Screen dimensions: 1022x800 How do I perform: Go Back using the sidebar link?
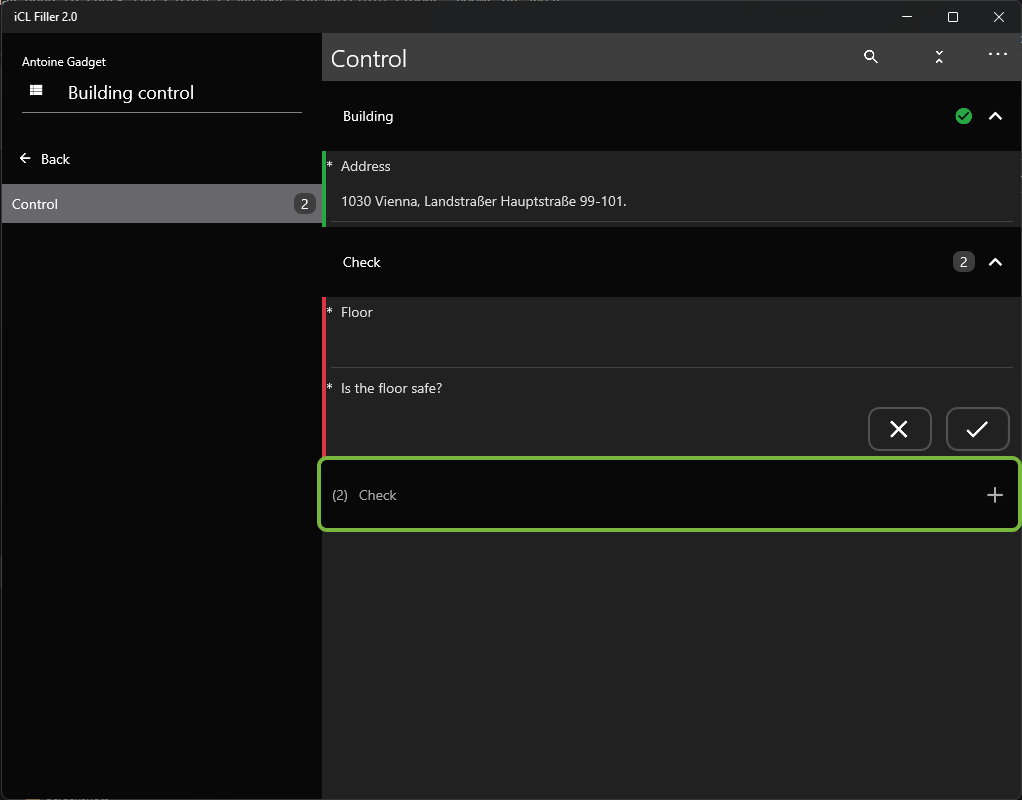click(x=55, y=159)
